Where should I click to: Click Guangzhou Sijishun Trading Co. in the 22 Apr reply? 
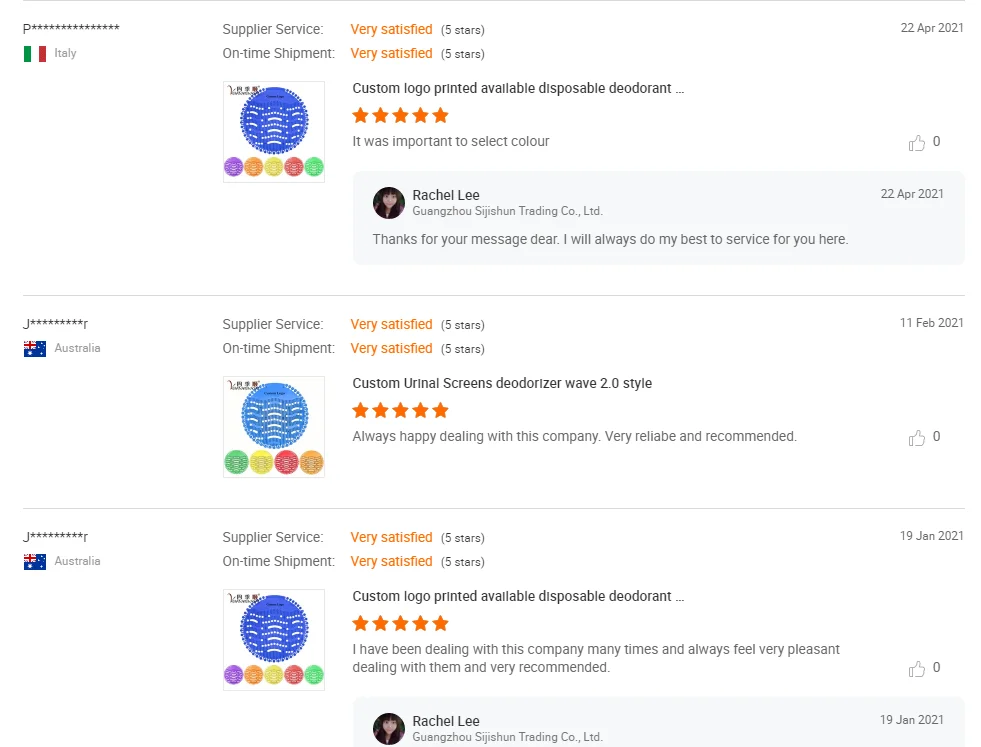point(507,211)
